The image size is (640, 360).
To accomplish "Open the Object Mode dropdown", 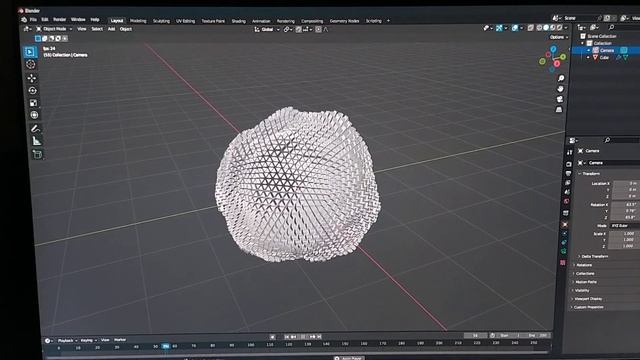I will [x=54, y=29].
